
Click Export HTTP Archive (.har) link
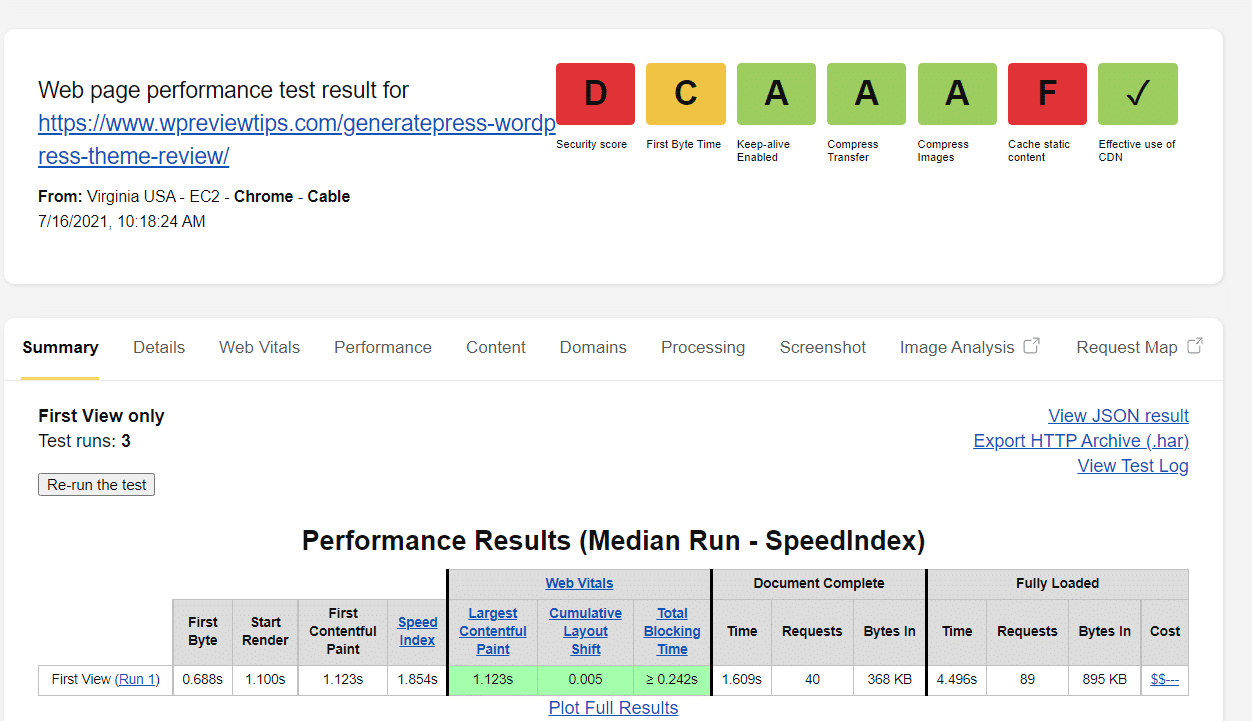[x=1080, y=441]
